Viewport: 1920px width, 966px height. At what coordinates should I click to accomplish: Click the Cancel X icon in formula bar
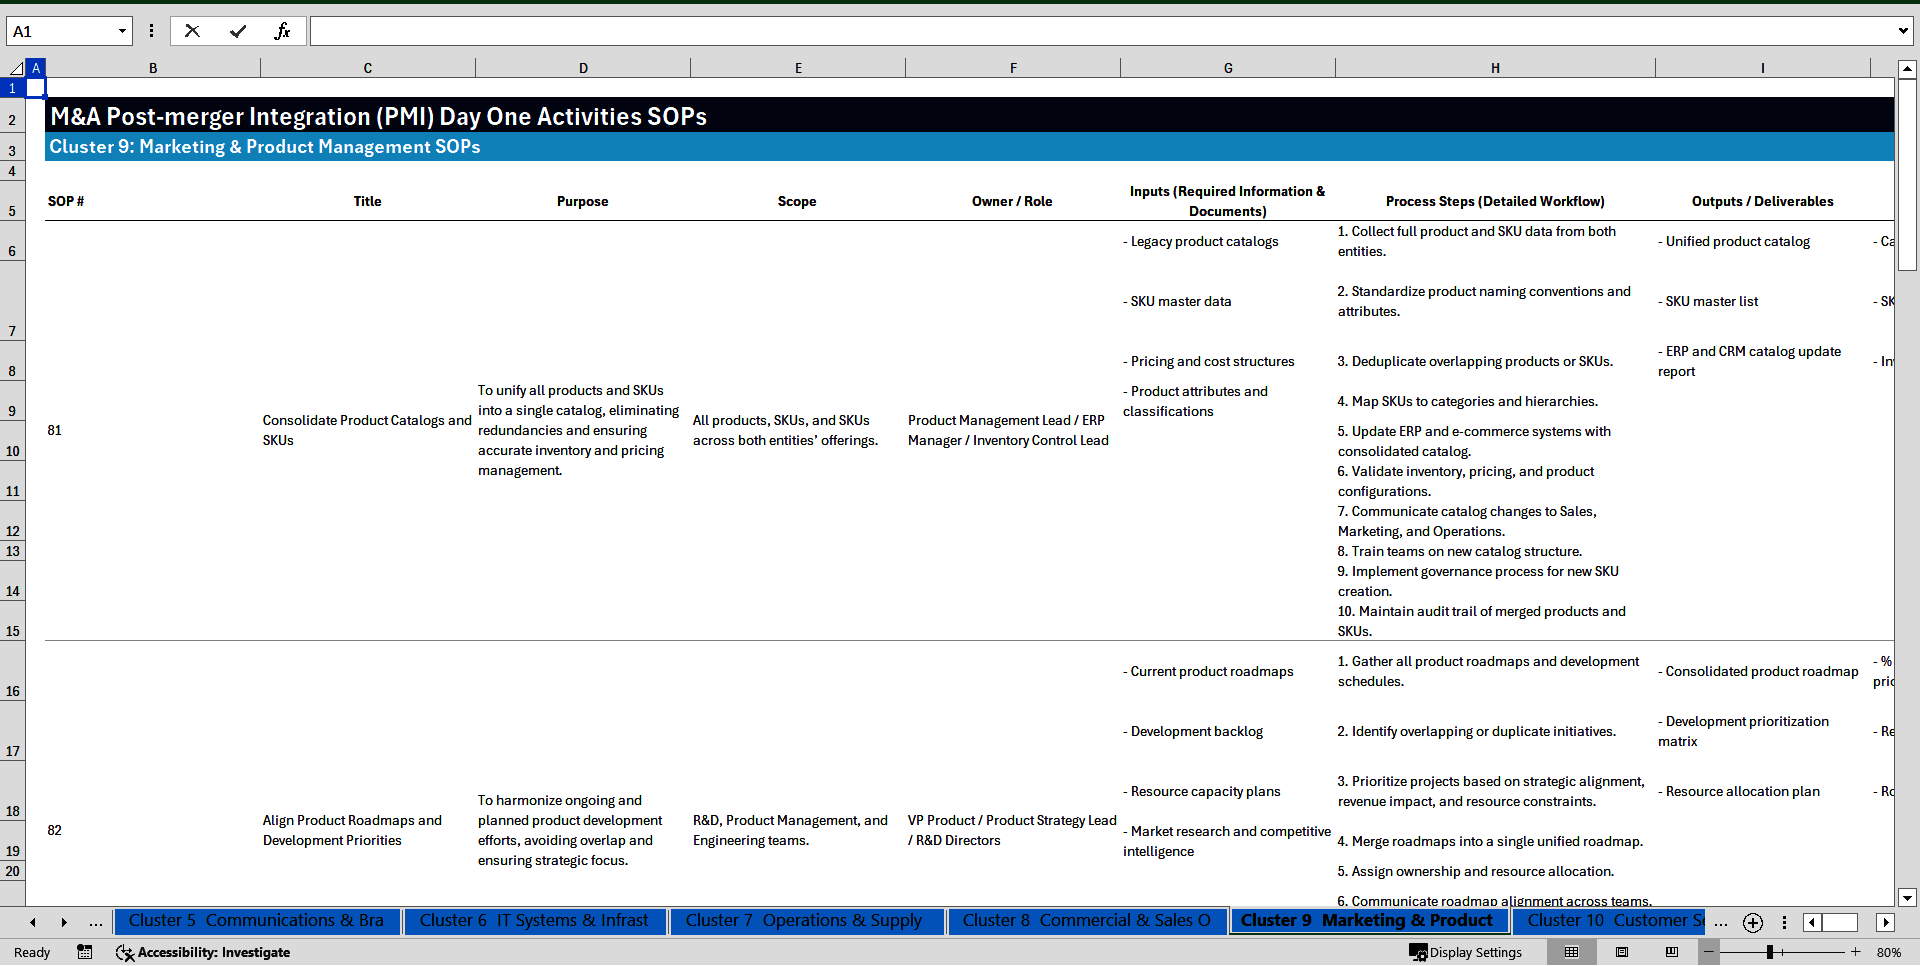192,30
